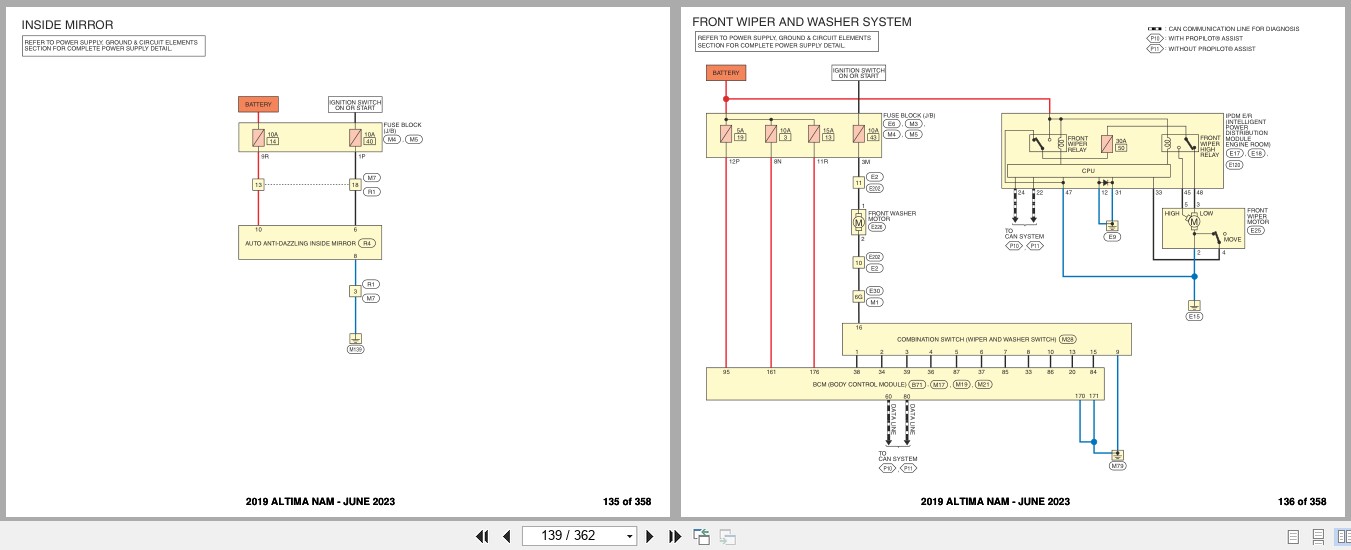
Task: Click the go to next view icon
Action: point(727,536)
